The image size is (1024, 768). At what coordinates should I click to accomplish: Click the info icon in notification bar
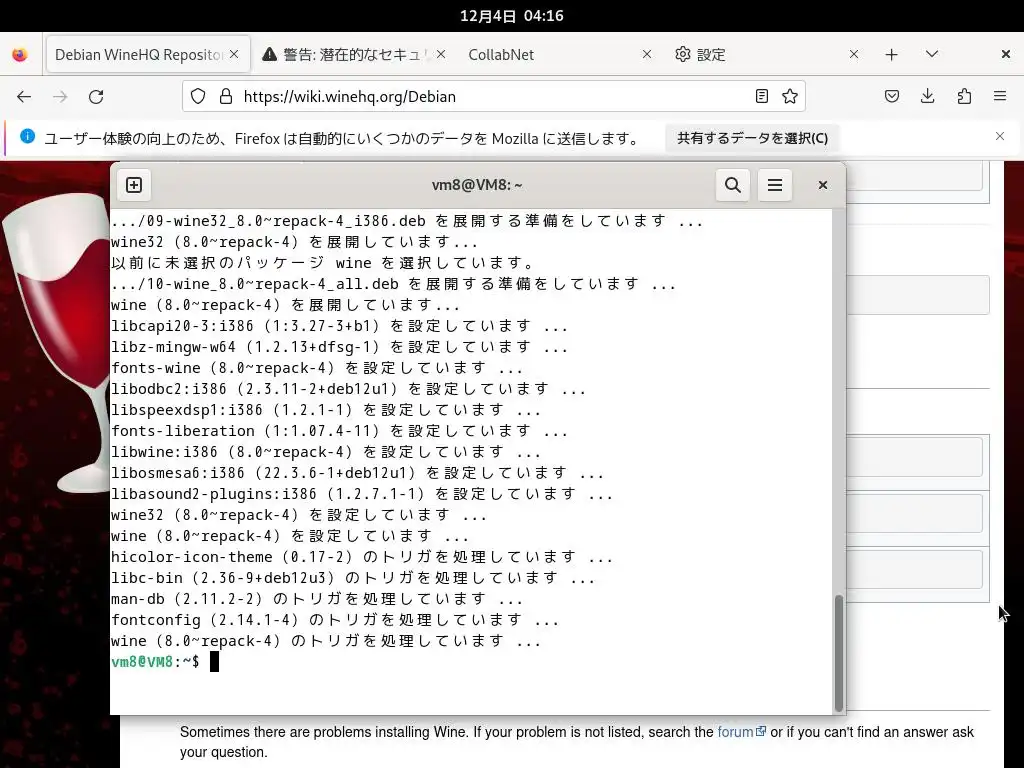[27, 136]
